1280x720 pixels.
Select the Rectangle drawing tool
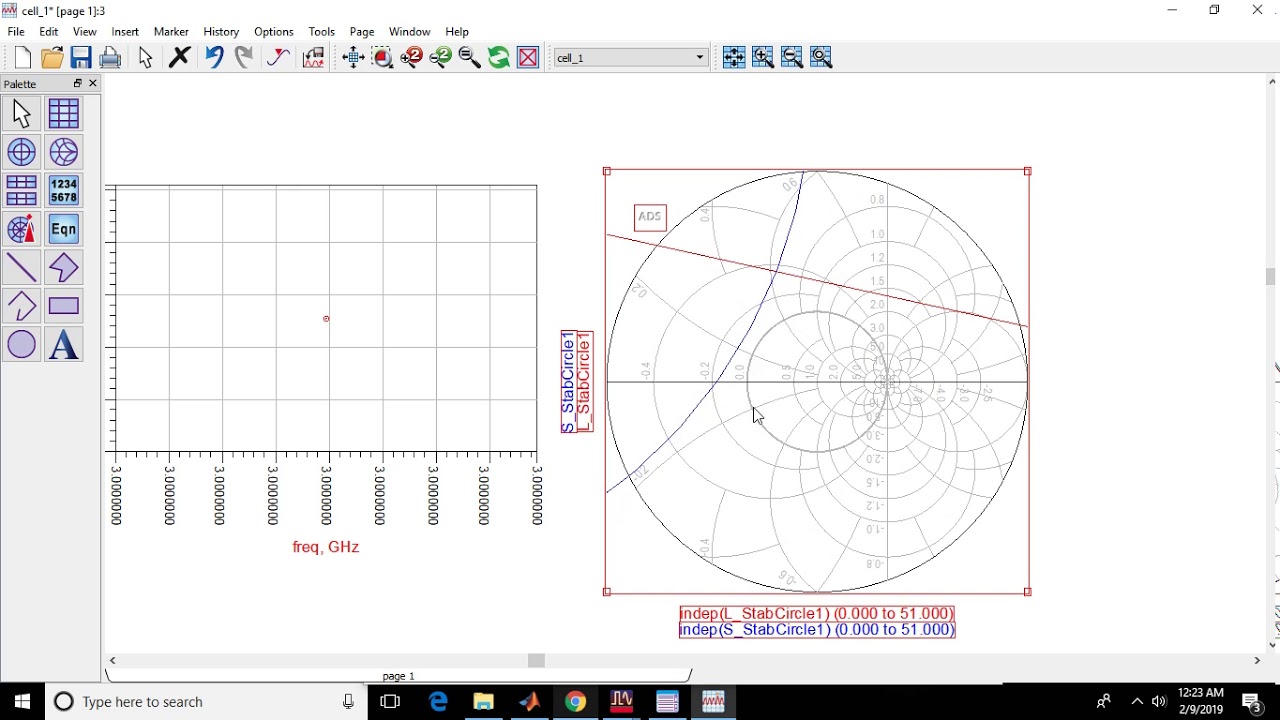[x=63, y=306]
